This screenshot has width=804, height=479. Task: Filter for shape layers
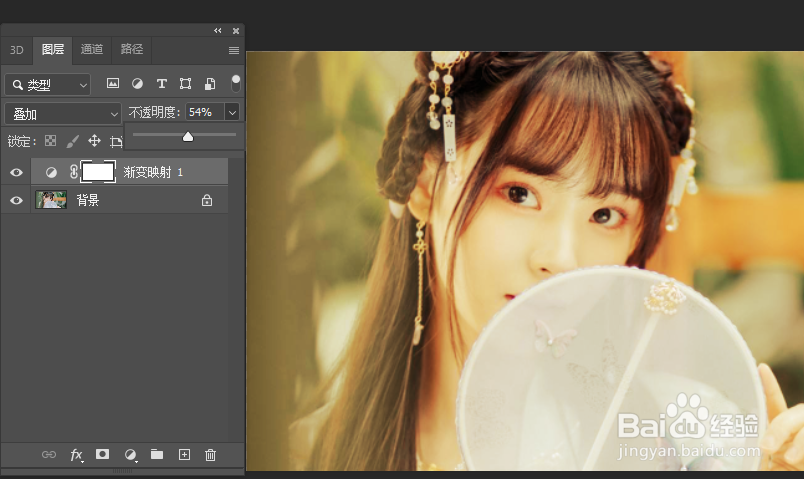(185, 84)
